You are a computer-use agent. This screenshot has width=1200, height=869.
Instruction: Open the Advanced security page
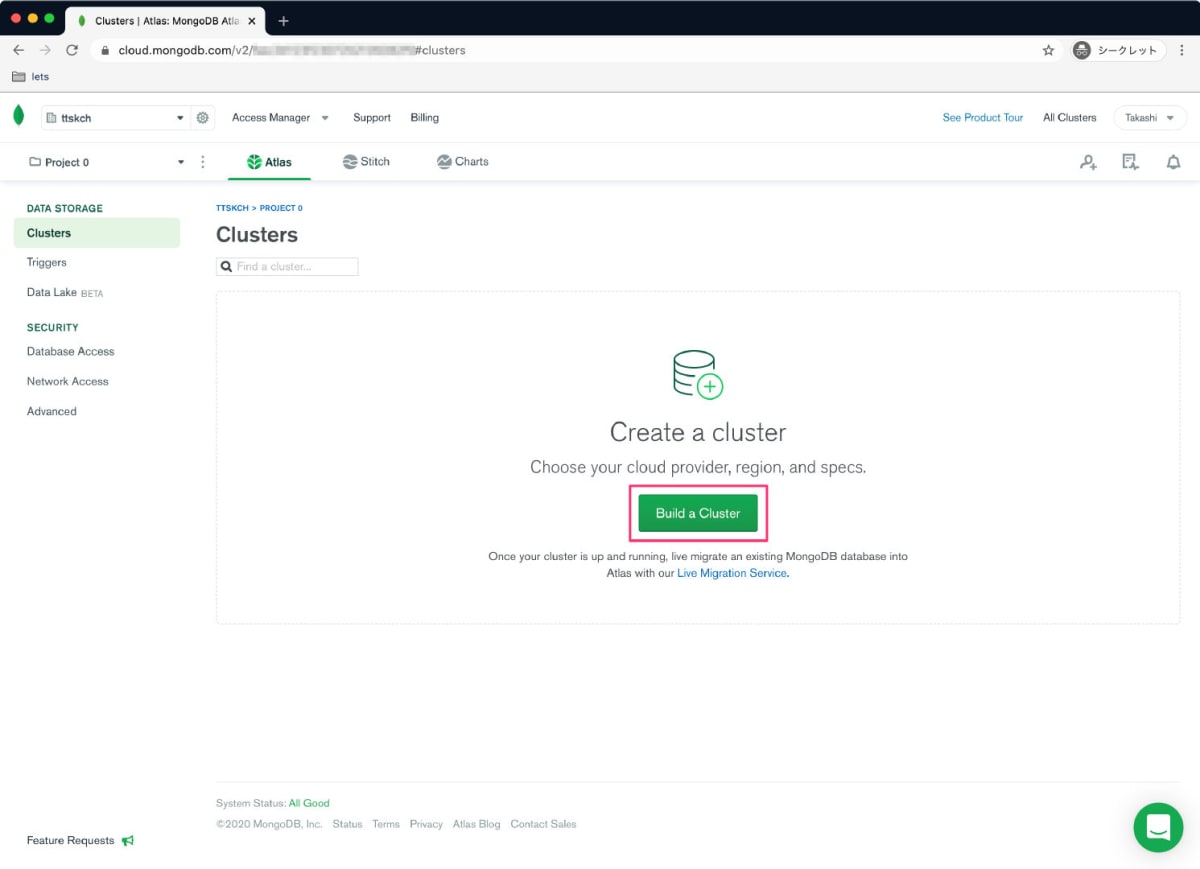(52, 412)
